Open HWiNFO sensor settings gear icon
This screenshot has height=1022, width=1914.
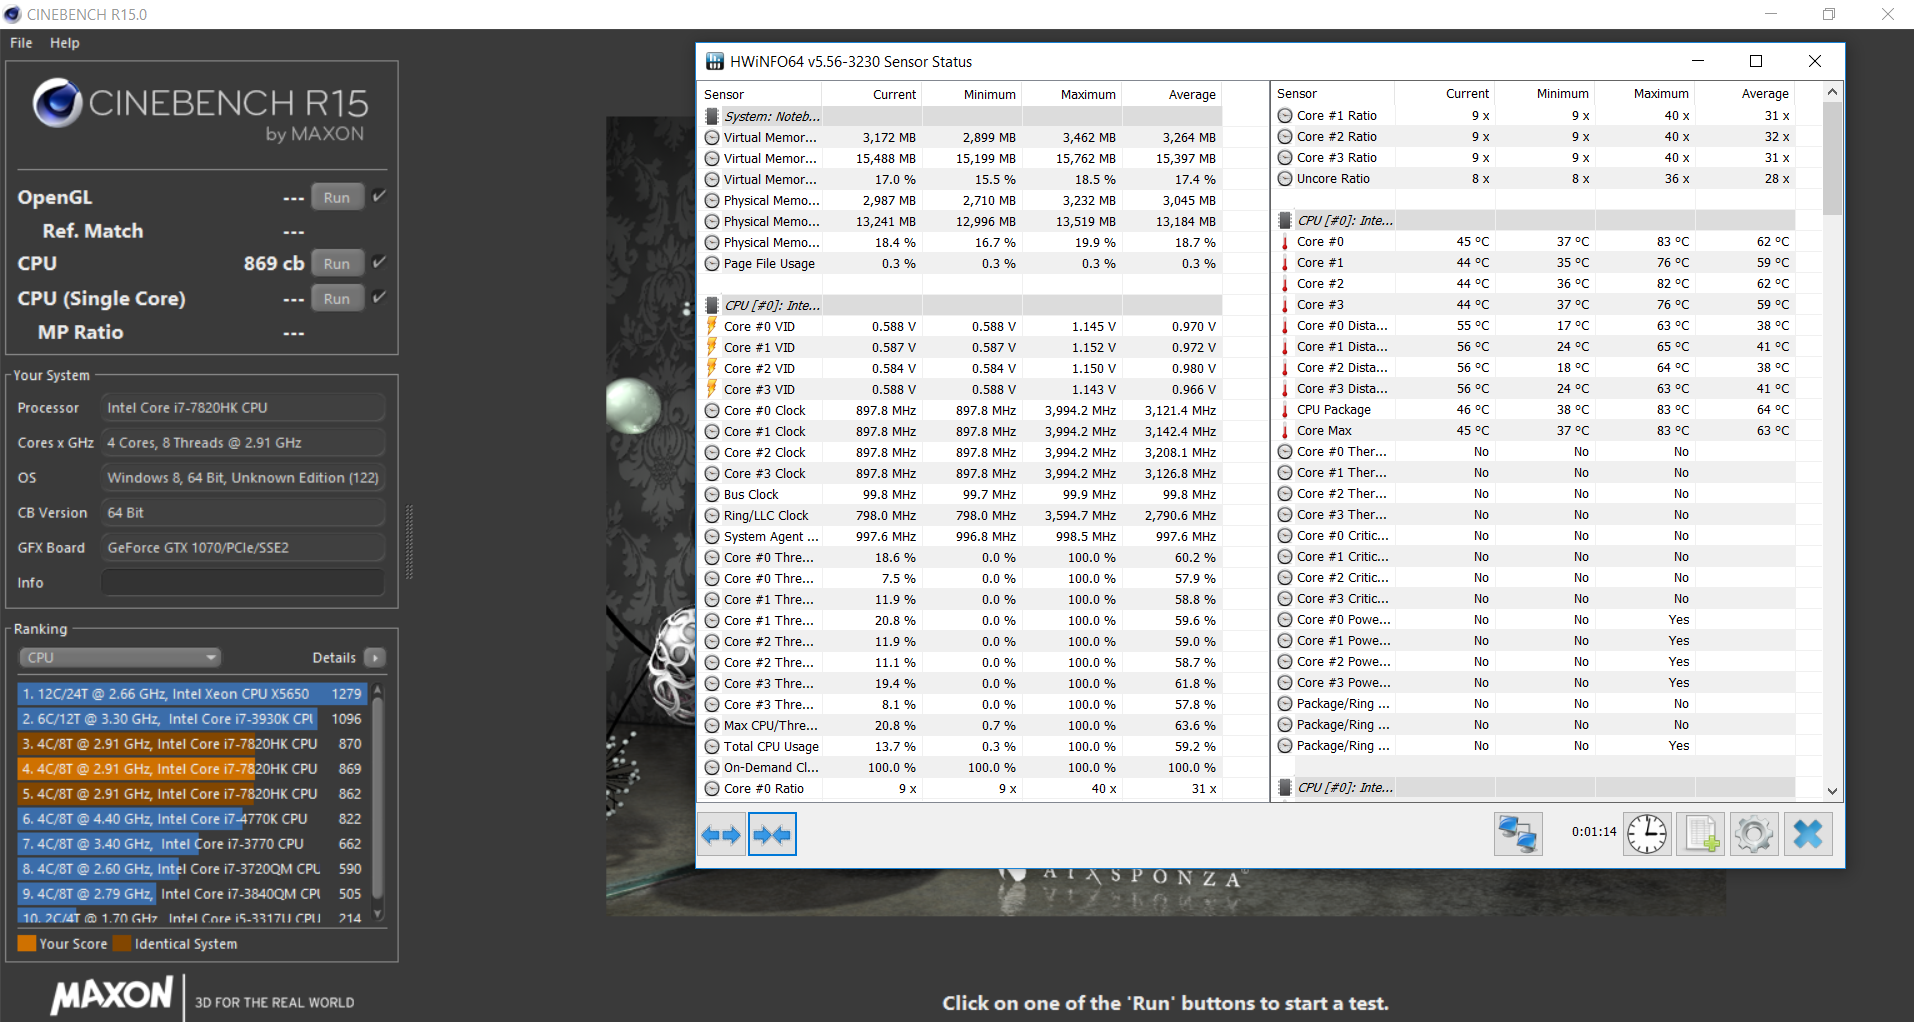click(1754, 834)
